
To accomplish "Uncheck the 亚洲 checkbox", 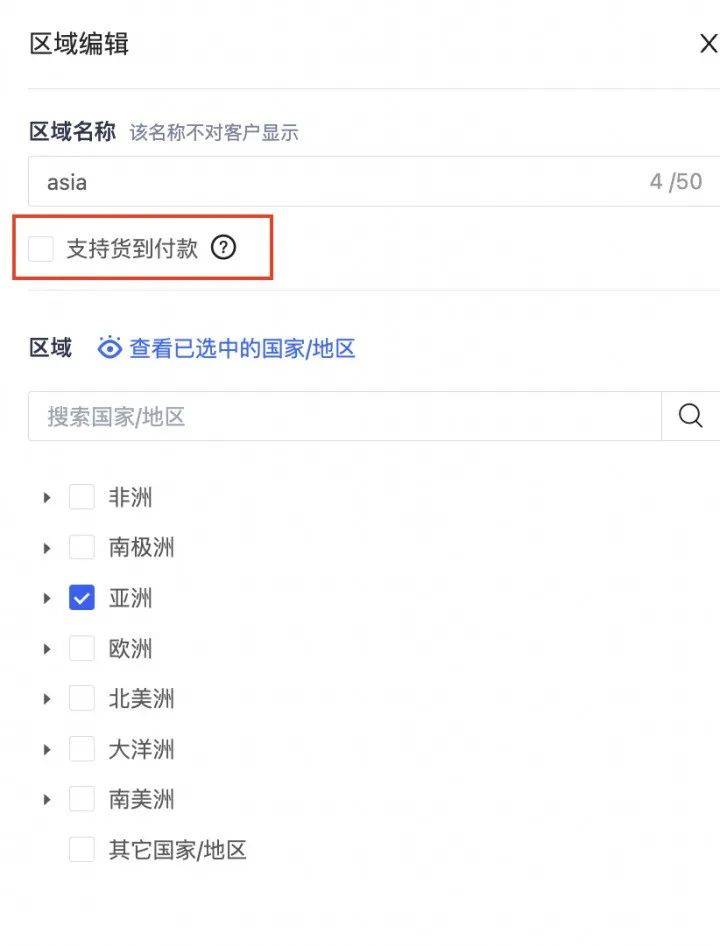I will 81,598.
